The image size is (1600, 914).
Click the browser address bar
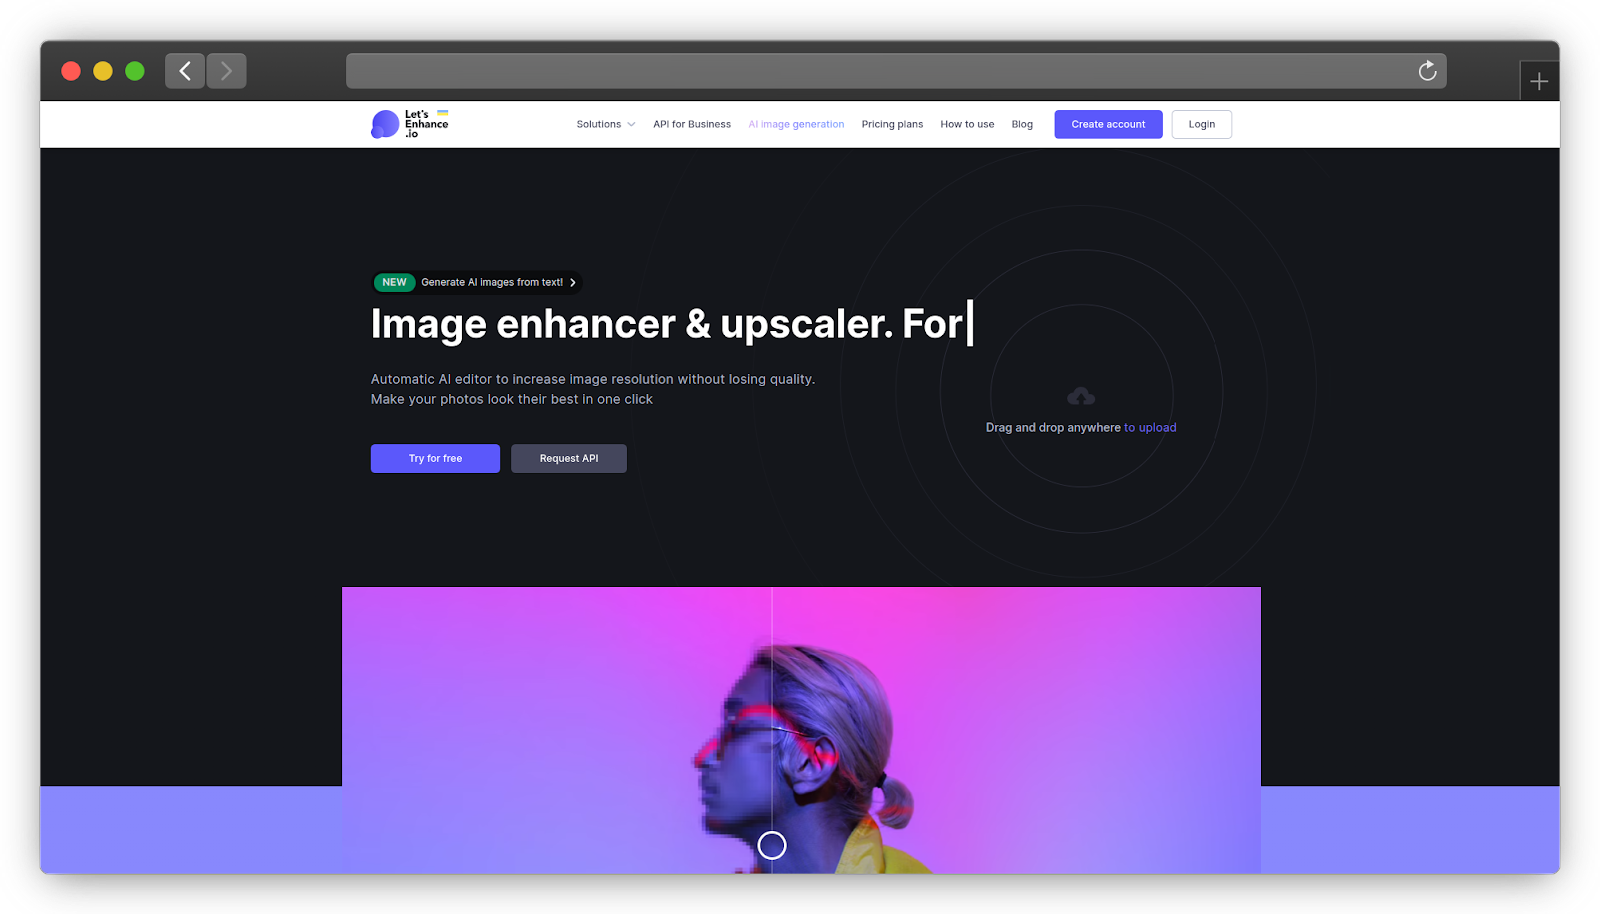[880, 71]
